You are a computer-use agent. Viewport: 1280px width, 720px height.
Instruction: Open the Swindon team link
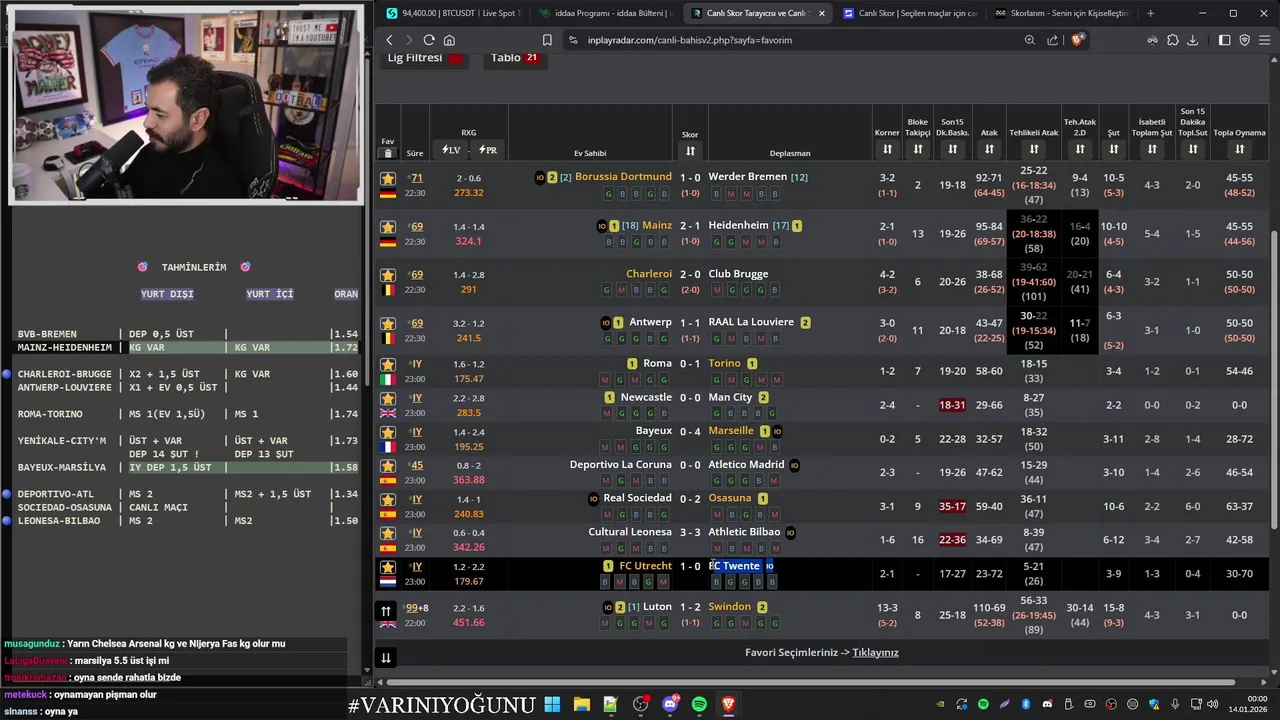tap(729, 607)
